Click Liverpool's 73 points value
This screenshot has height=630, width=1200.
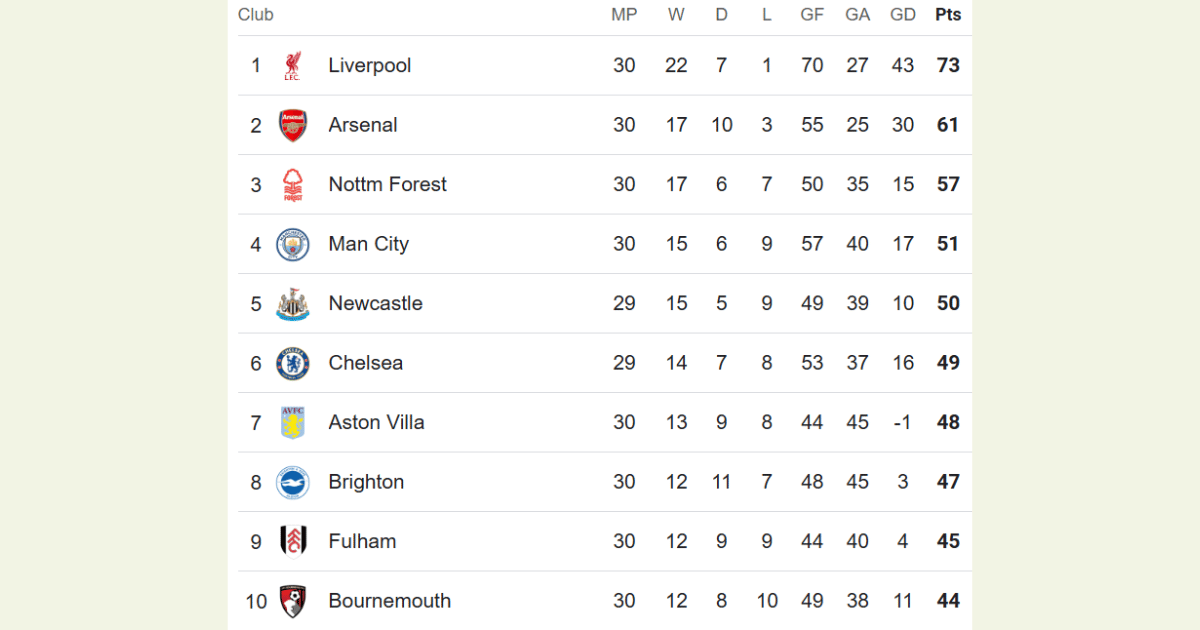click(x=948, y=66)
